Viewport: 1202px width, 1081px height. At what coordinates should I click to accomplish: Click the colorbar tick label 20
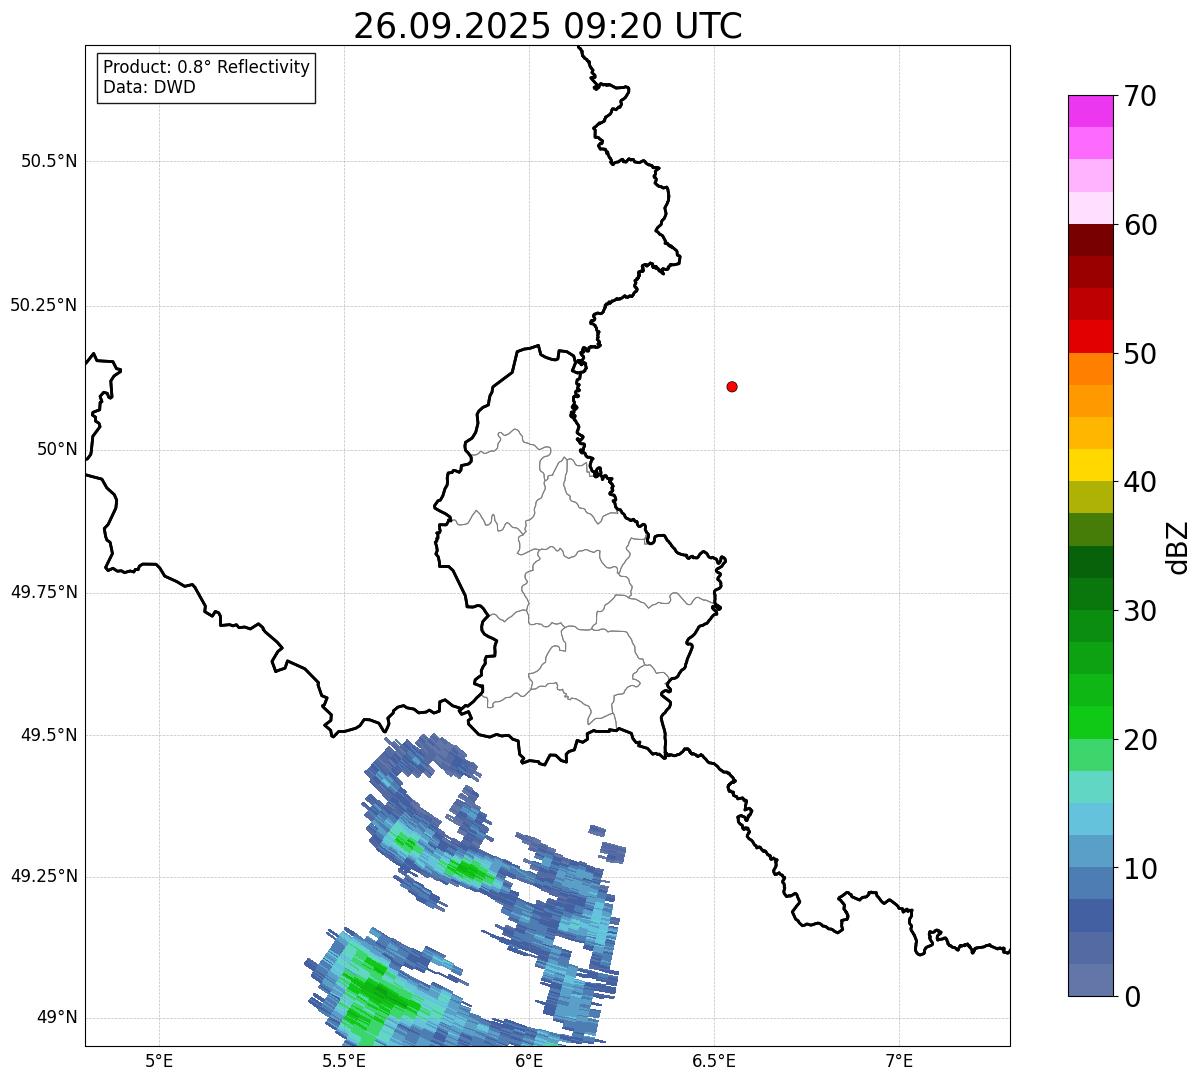pos(1140,740)
